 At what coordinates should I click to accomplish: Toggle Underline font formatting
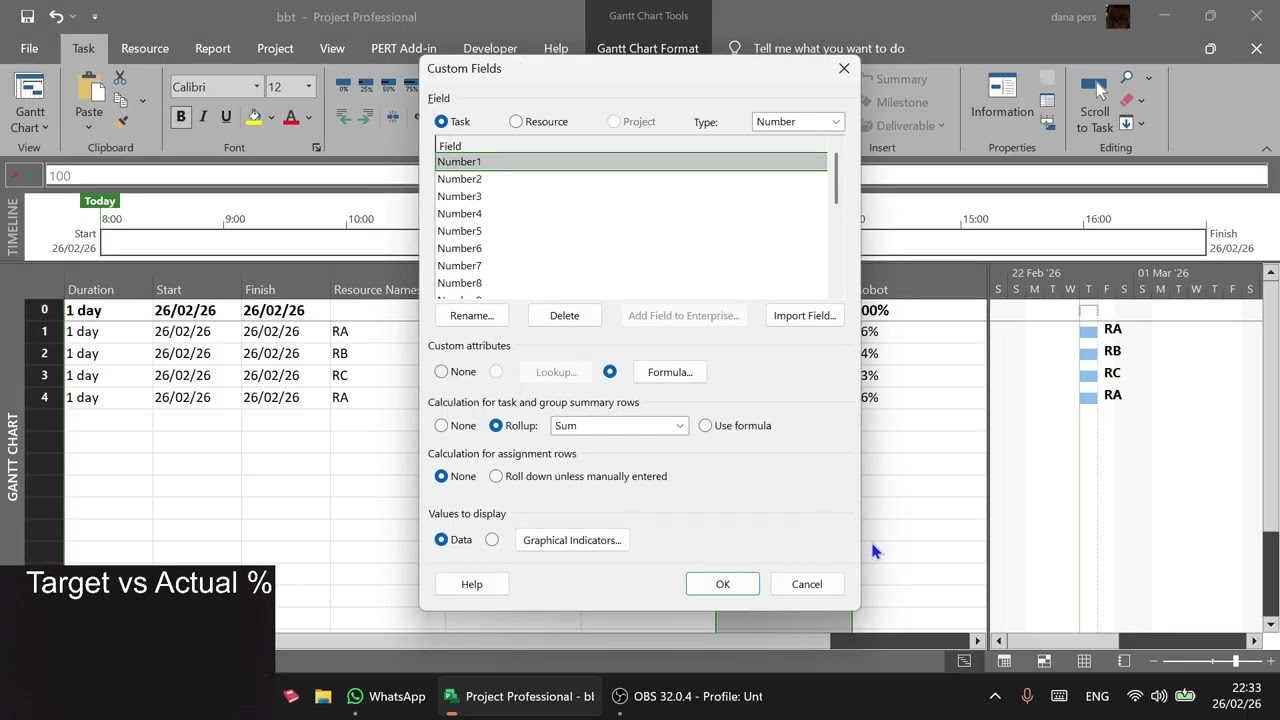tap(226, 117)
